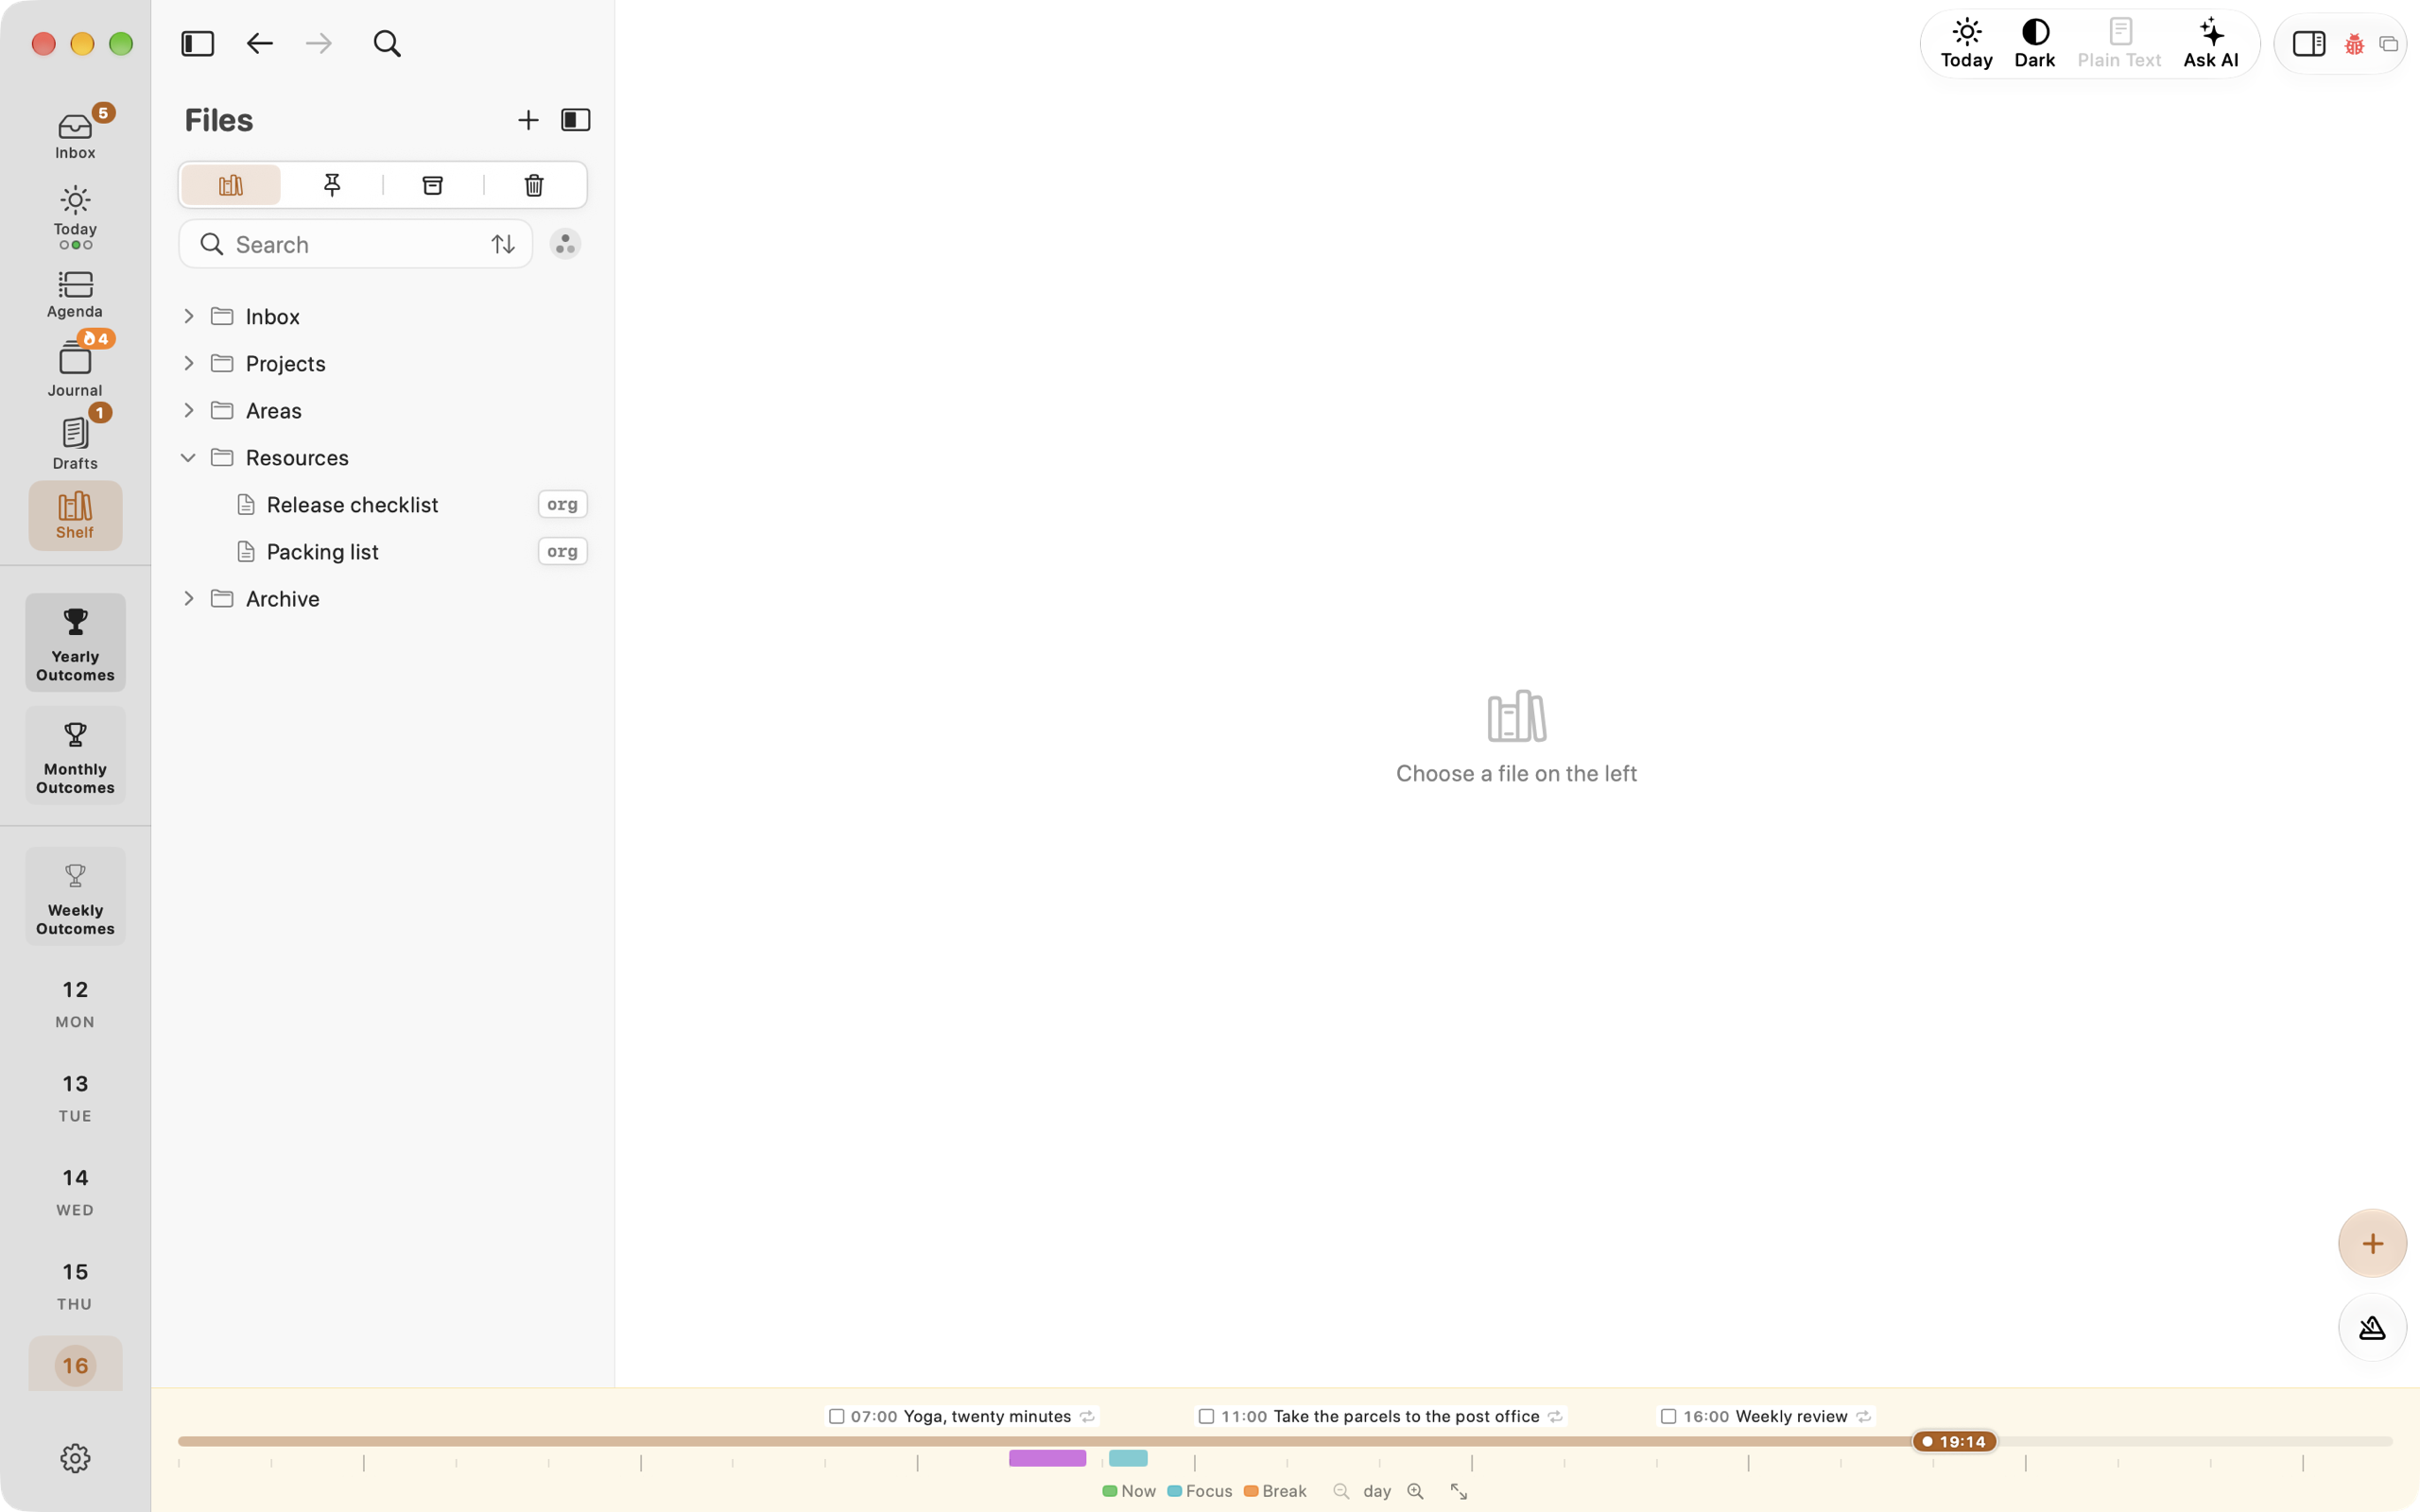Toggle the left sidebar panel icon
This screenshot has height=1512, width=2420.
click(198, 43)
